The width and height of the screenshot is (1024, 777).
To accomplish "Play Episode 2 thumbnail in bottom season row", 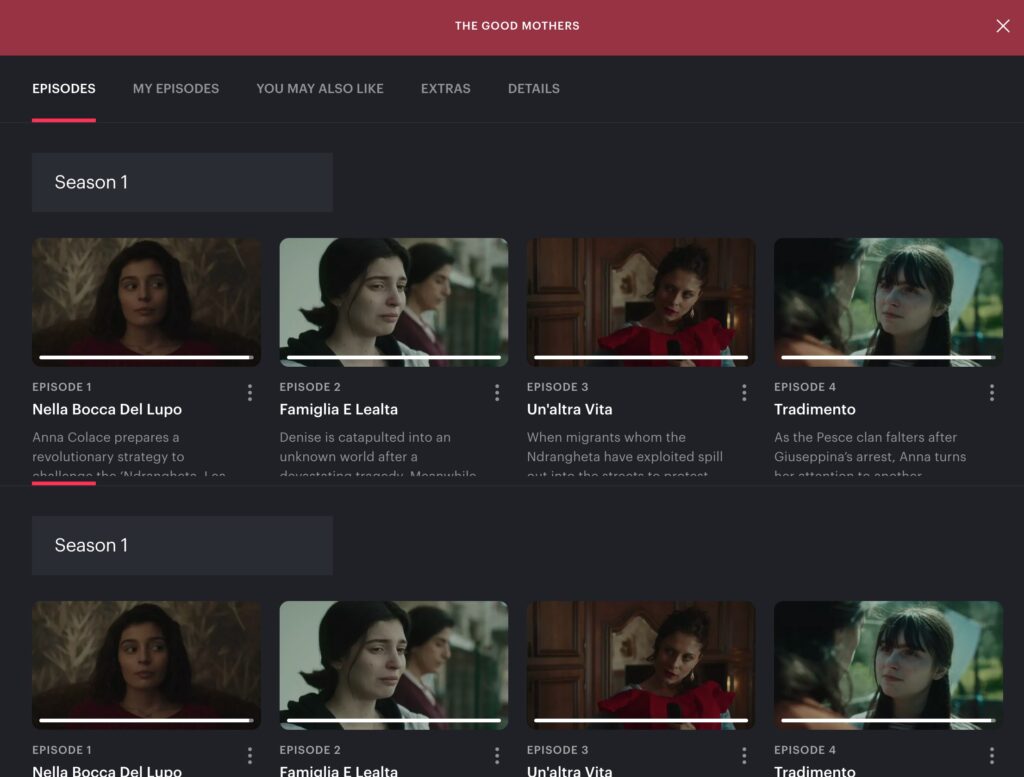I will [x=394, y=665].
